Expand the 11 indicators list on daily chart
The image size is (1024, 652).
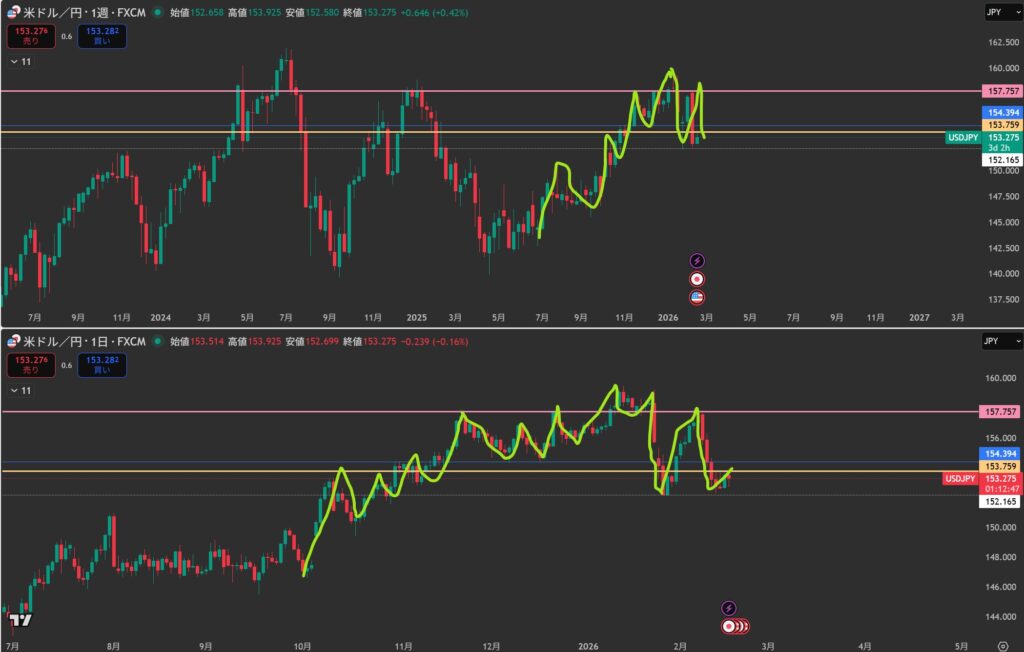coord(20,391)
